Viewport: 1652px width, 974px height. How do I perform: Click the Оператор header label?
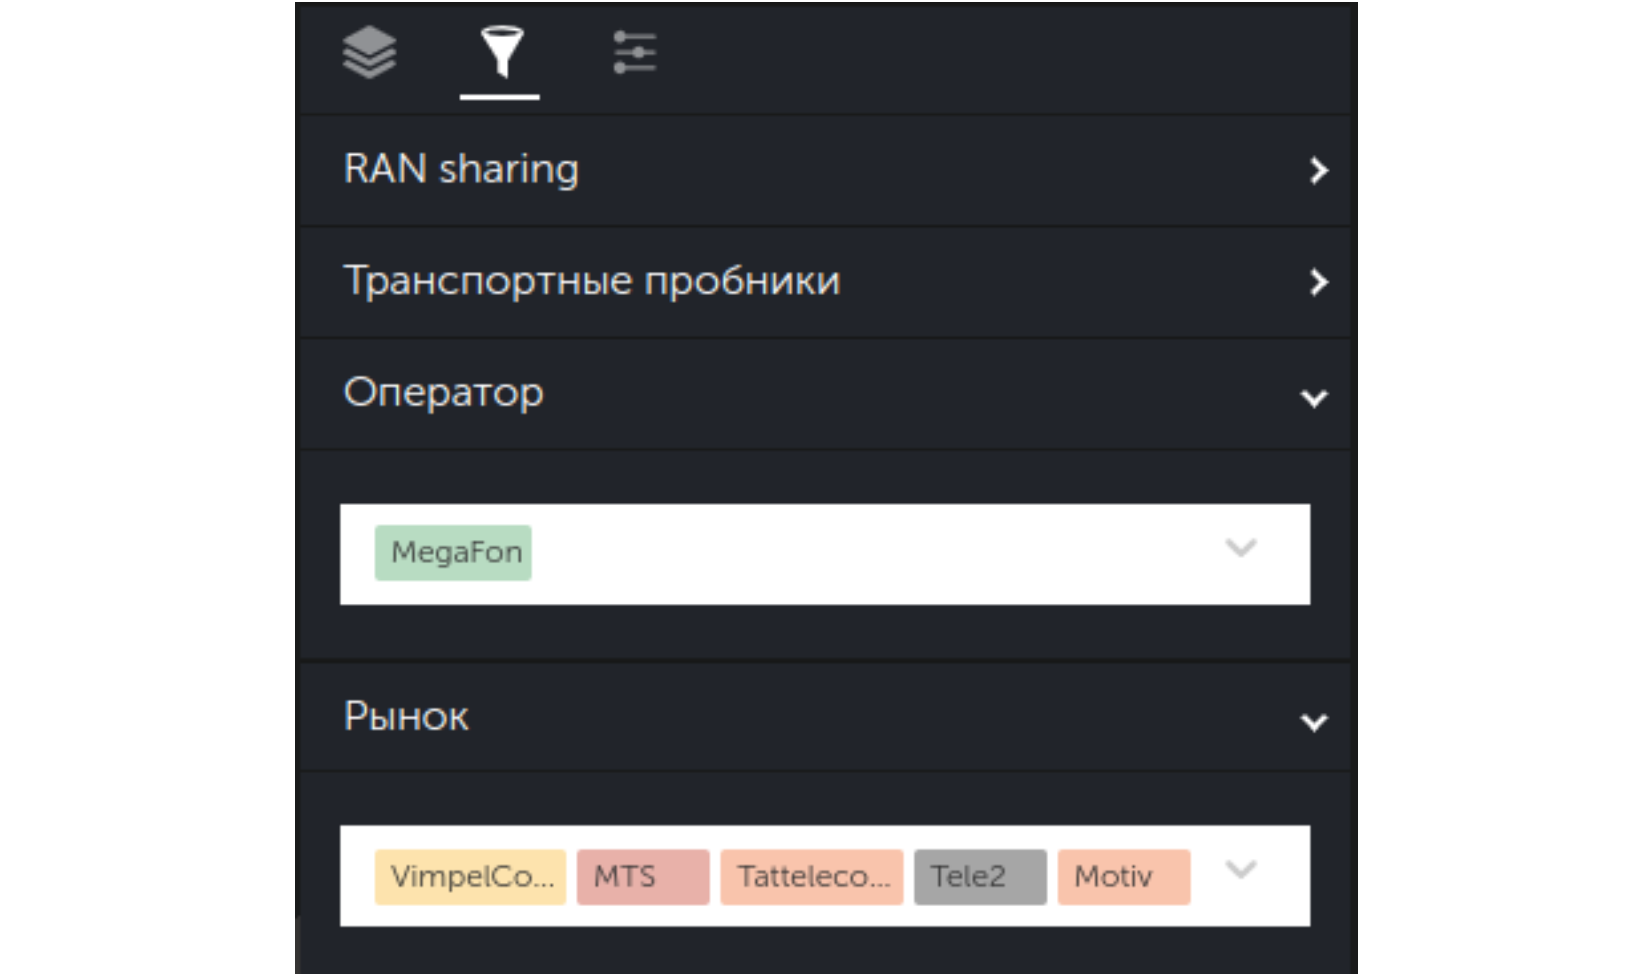pyautogui.click(x=444, y=393)
